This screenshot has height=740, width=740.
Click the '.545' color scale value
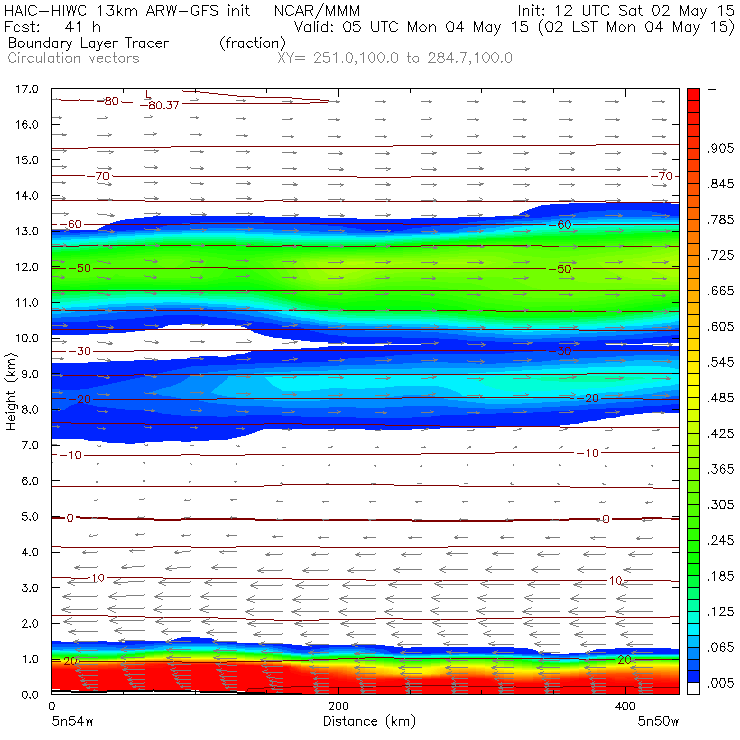click(x=720, y=362)
